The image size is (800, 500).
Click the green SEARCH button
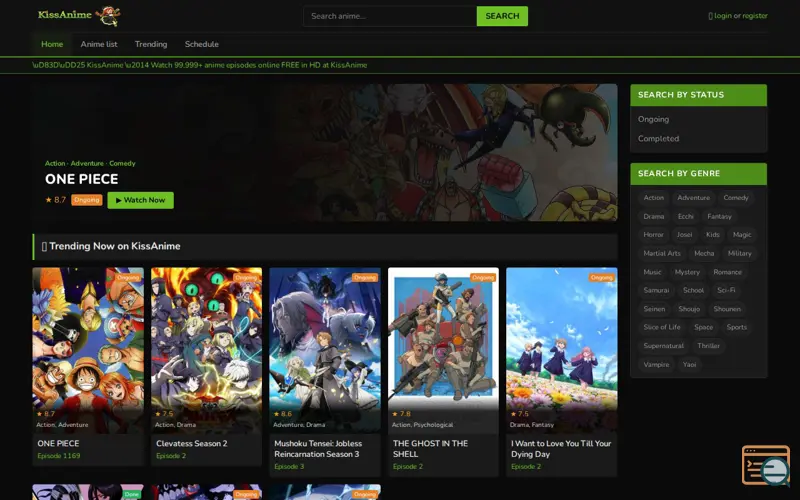(x=502, y=16)
